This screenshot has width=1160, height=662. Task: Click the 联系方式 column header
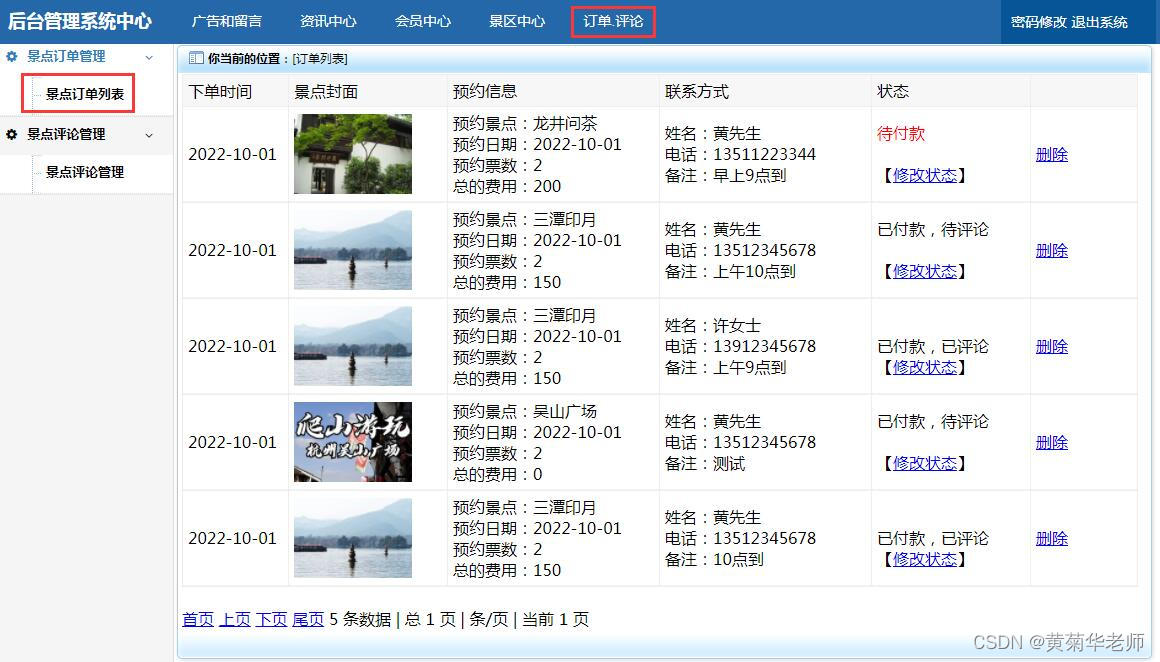pos(697,92)
